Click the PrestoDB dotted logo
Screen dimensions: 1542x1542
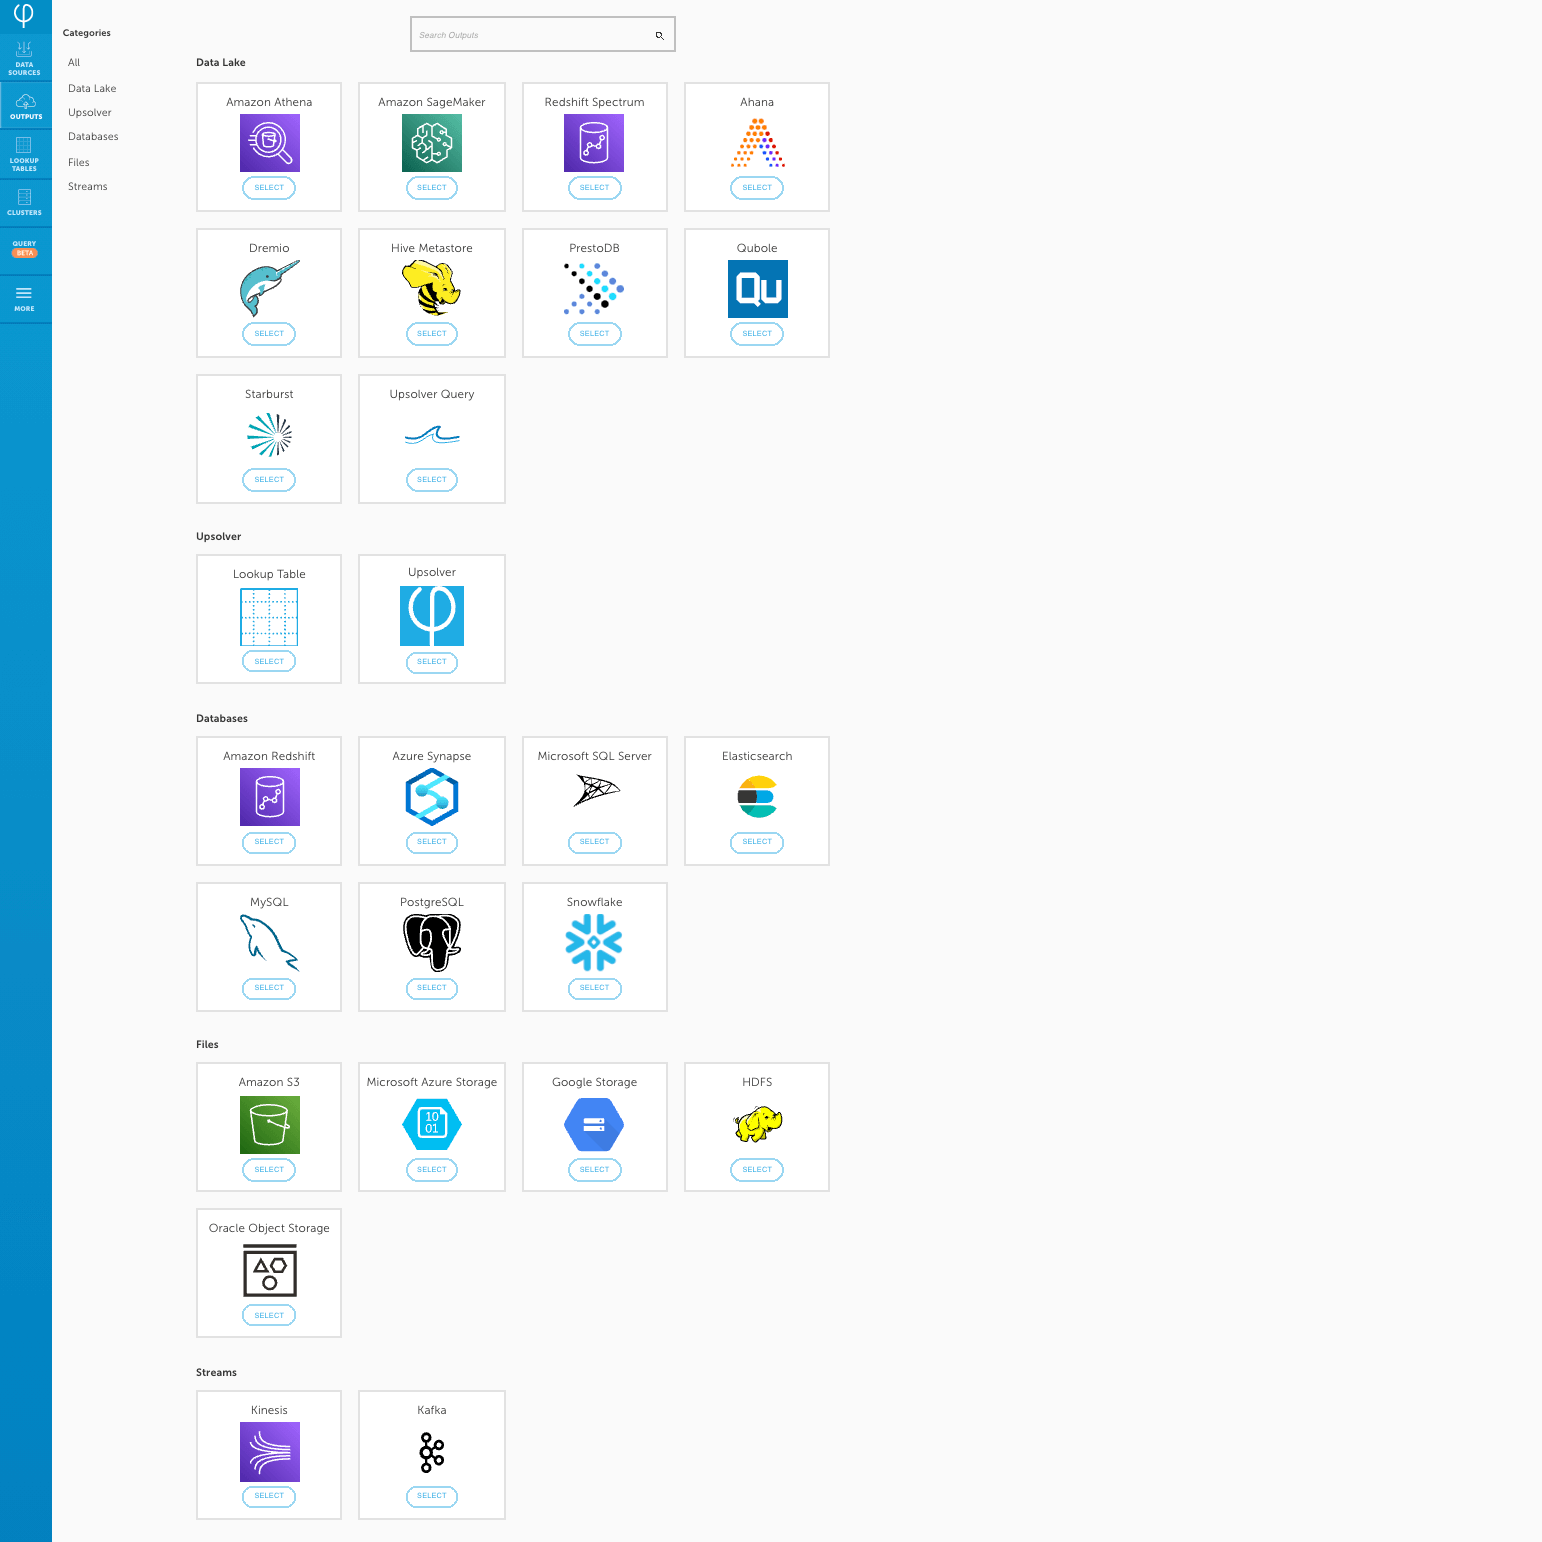click(x=594, y=289)
